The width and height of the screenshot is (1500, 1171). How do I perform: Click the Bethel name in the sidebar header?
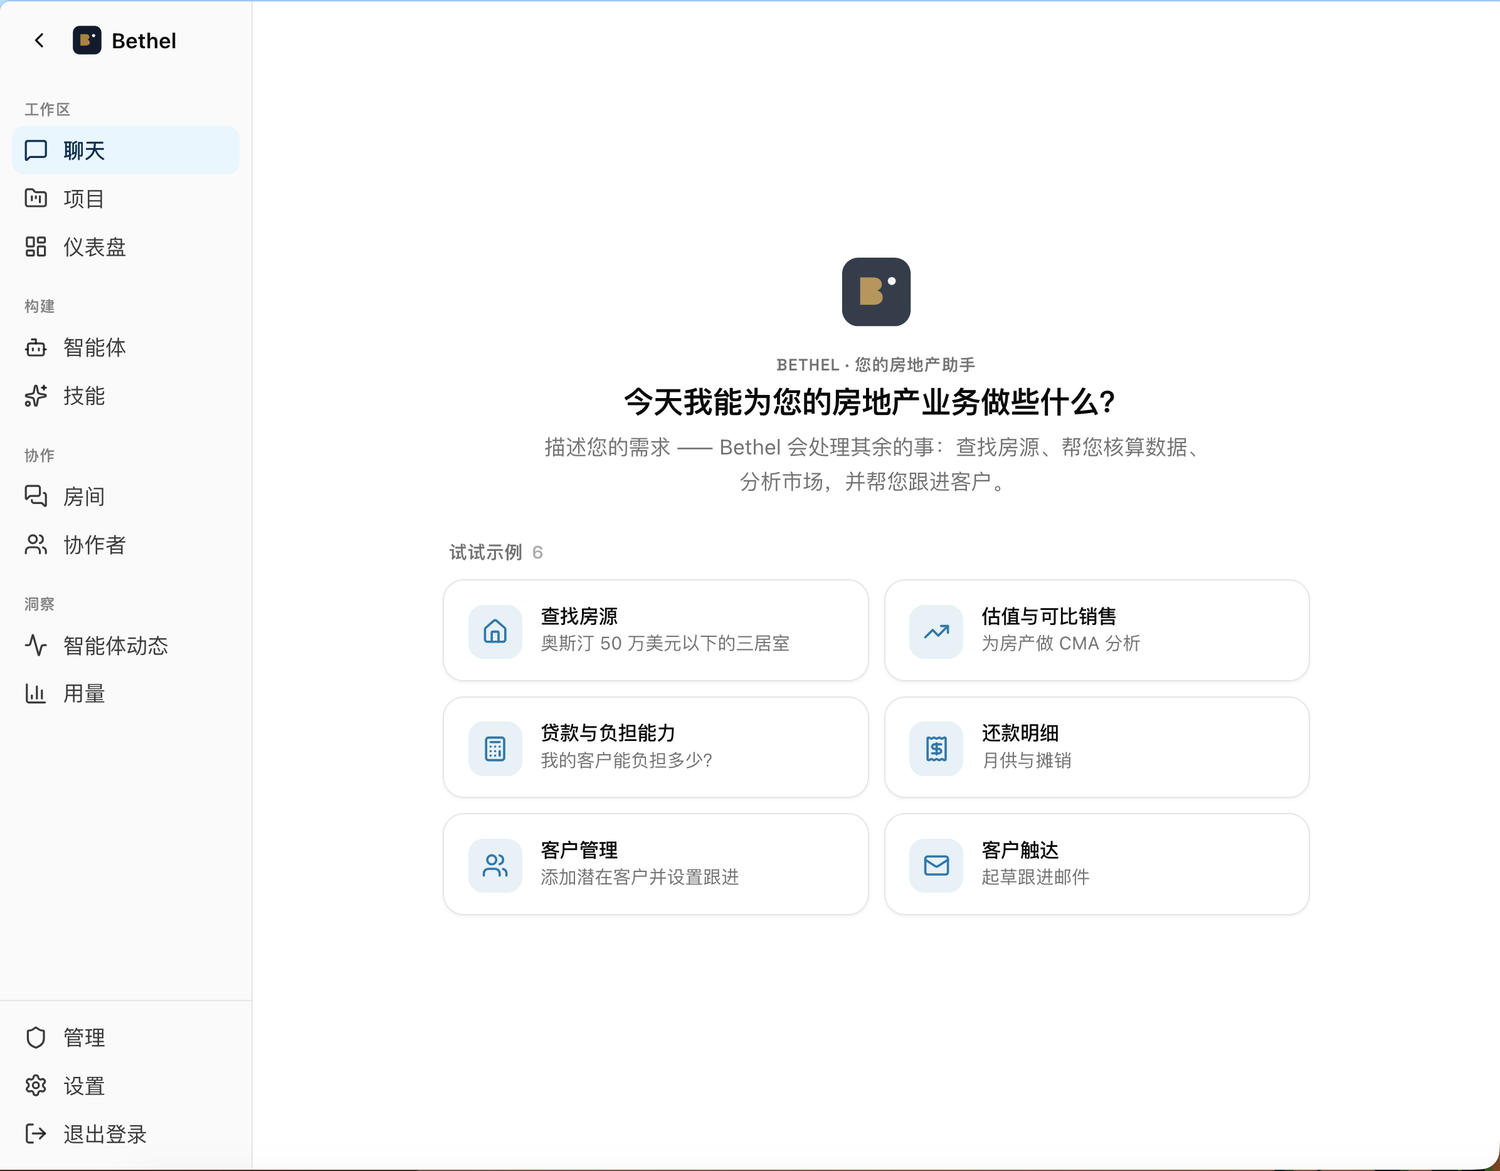[144, 41]
